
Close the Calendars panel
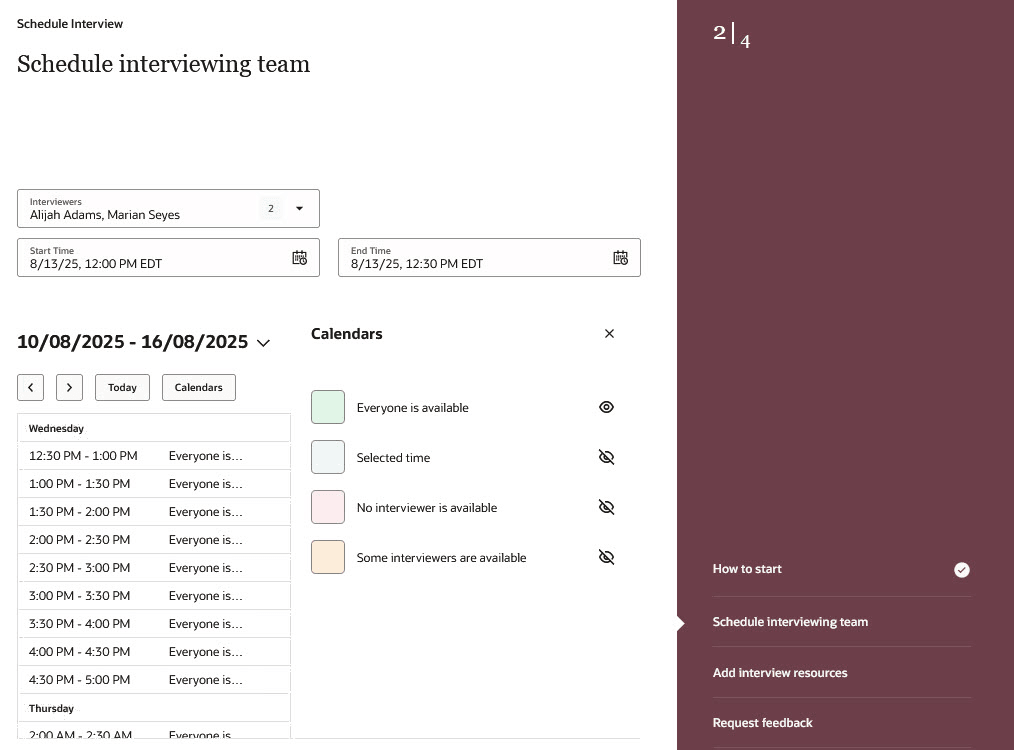(609, 334)
